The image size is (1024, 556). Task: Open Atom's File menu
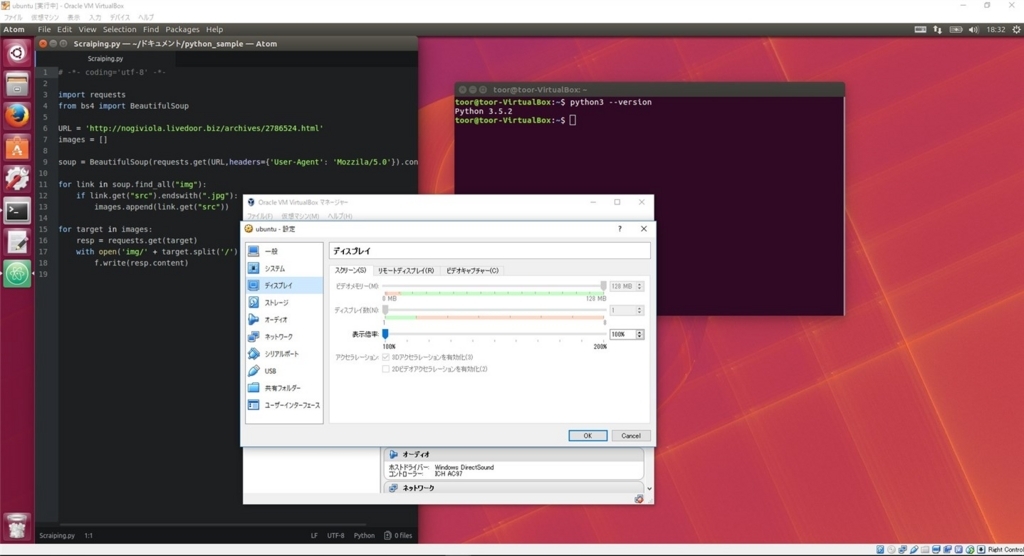pyautogui.click(x=44, y=29)
